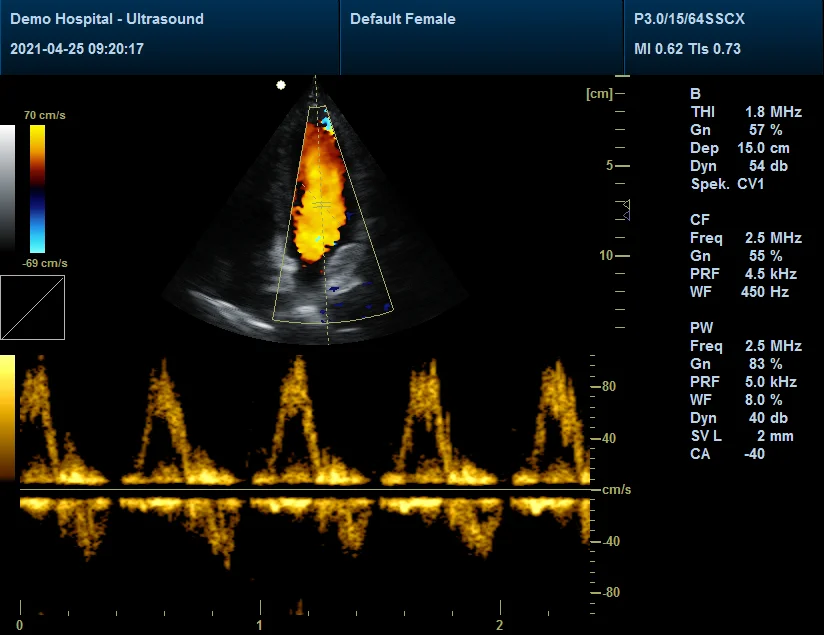Click the grayscale bar at left edge

(7, 187)
